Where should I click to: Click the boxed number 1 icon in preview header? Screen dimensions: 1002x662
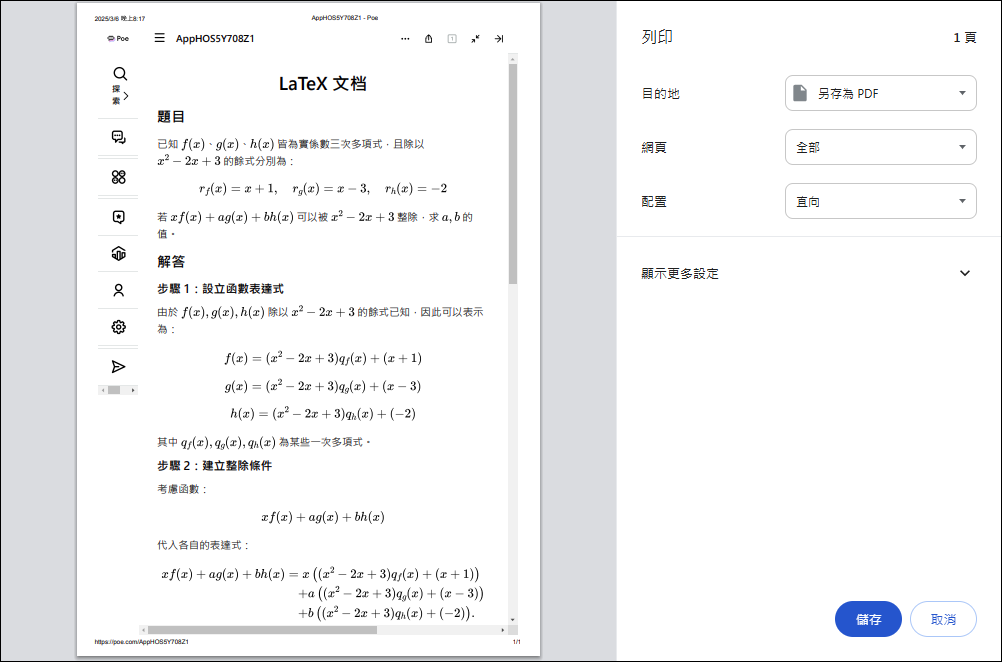click(452, 39)
